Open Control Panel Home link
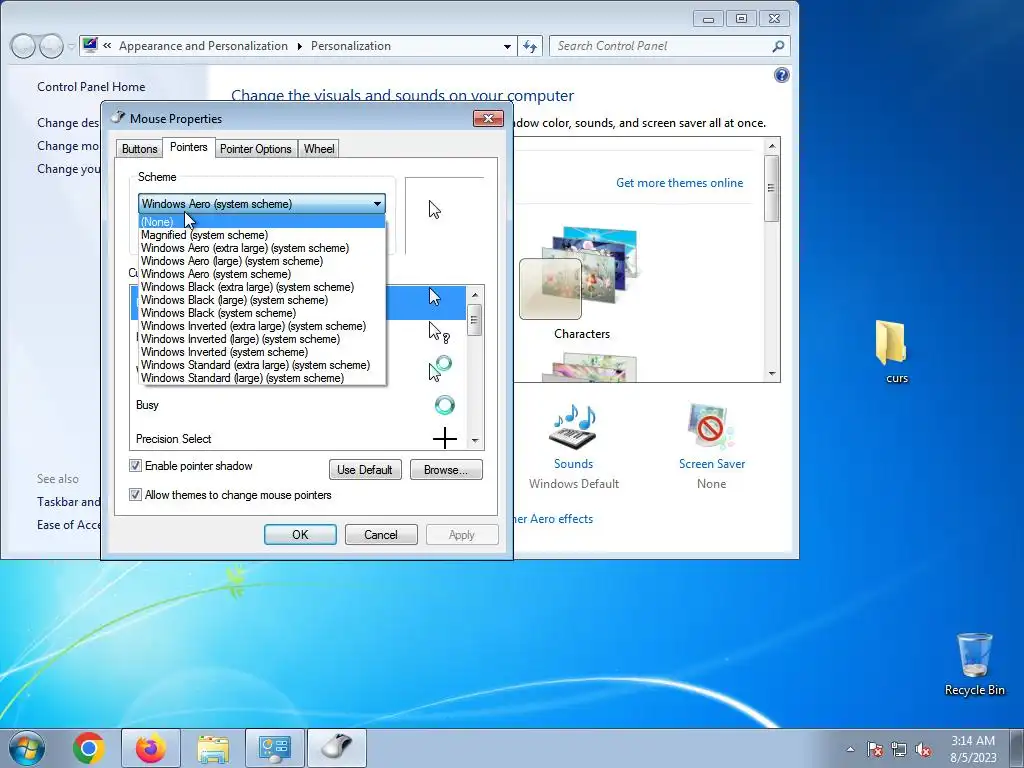 [x=91, y=87]
